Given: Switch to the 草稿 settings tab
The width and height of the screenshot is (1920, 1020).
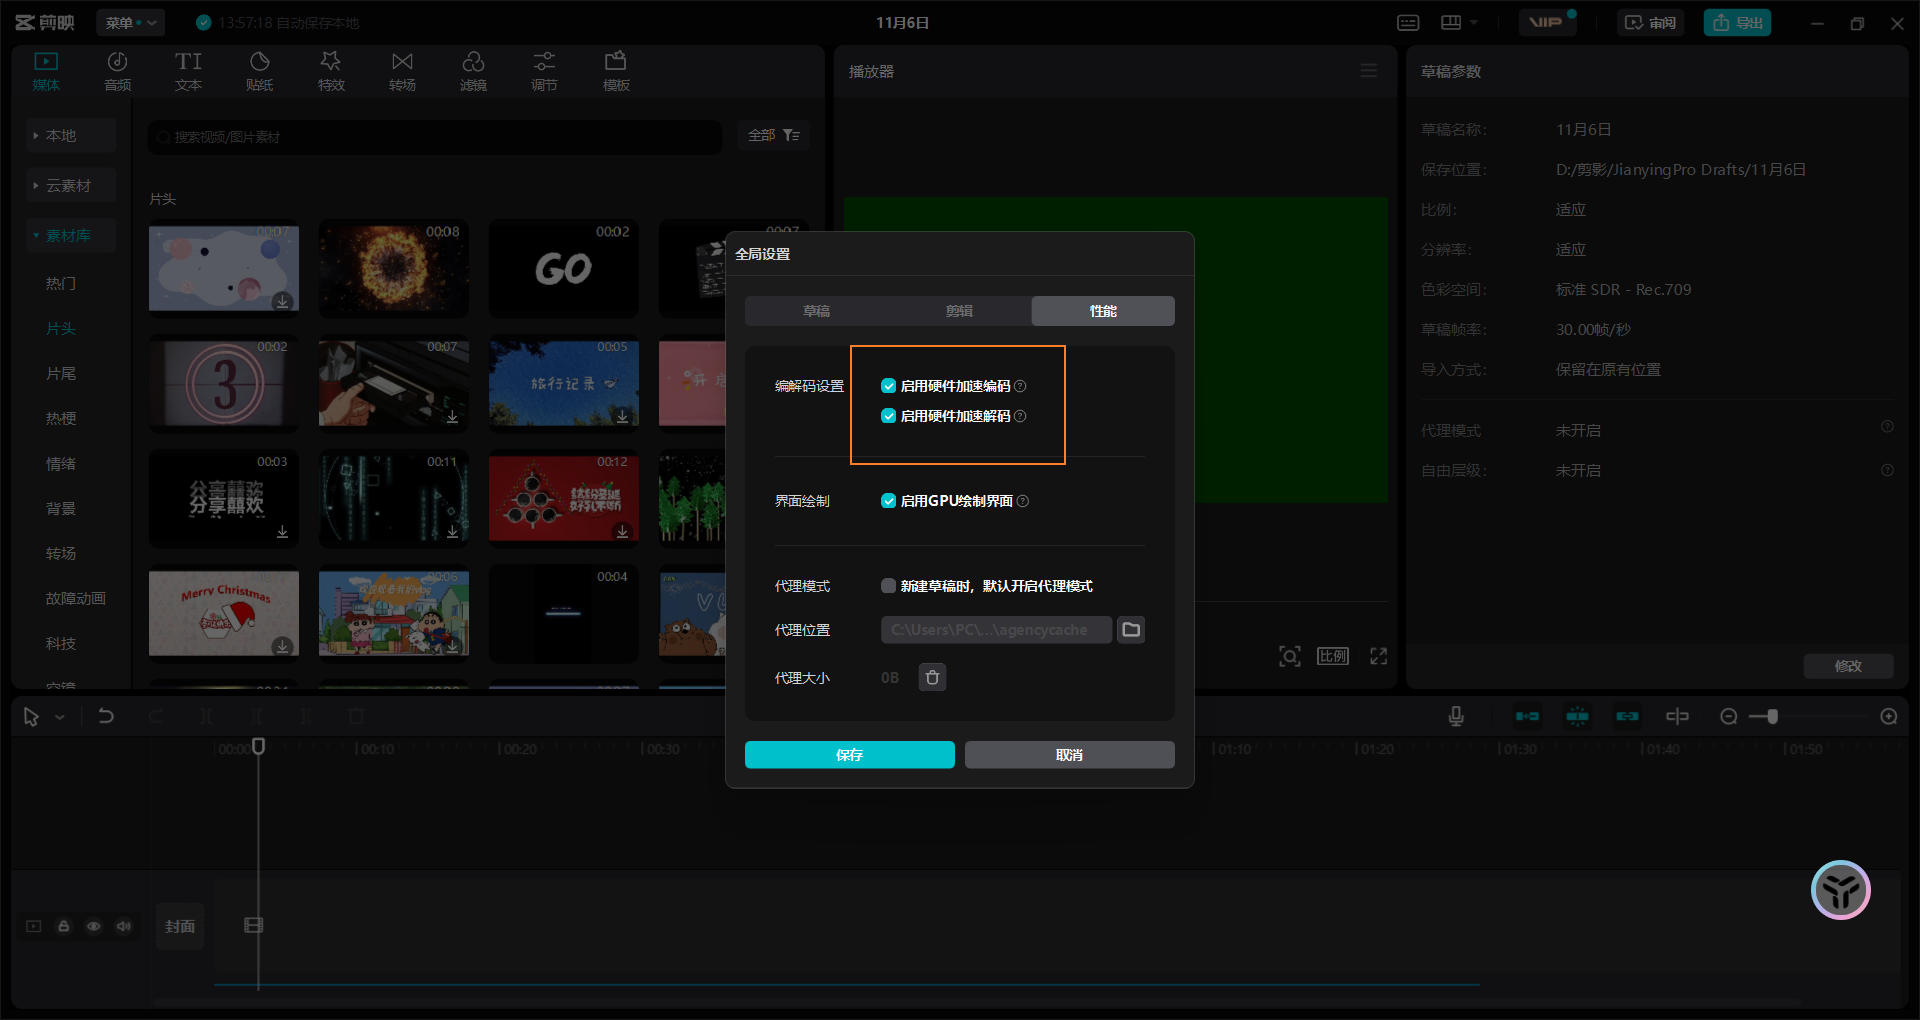Looking at the screenshot, I should point(816,311).
